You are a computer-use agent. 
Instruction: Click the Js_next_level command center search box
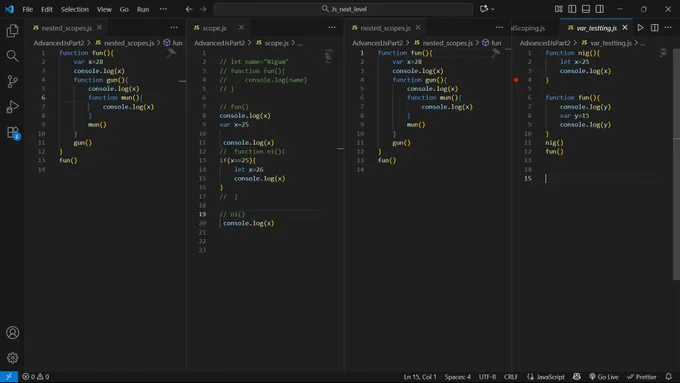pyautogui.click(x=343, y=9)
